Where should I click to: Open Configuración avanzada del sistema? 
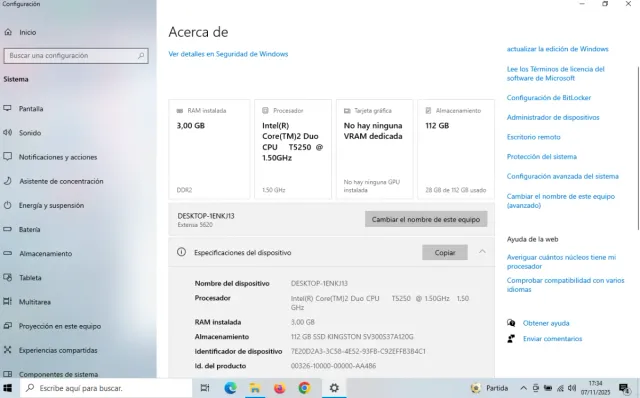click(562, 176)
